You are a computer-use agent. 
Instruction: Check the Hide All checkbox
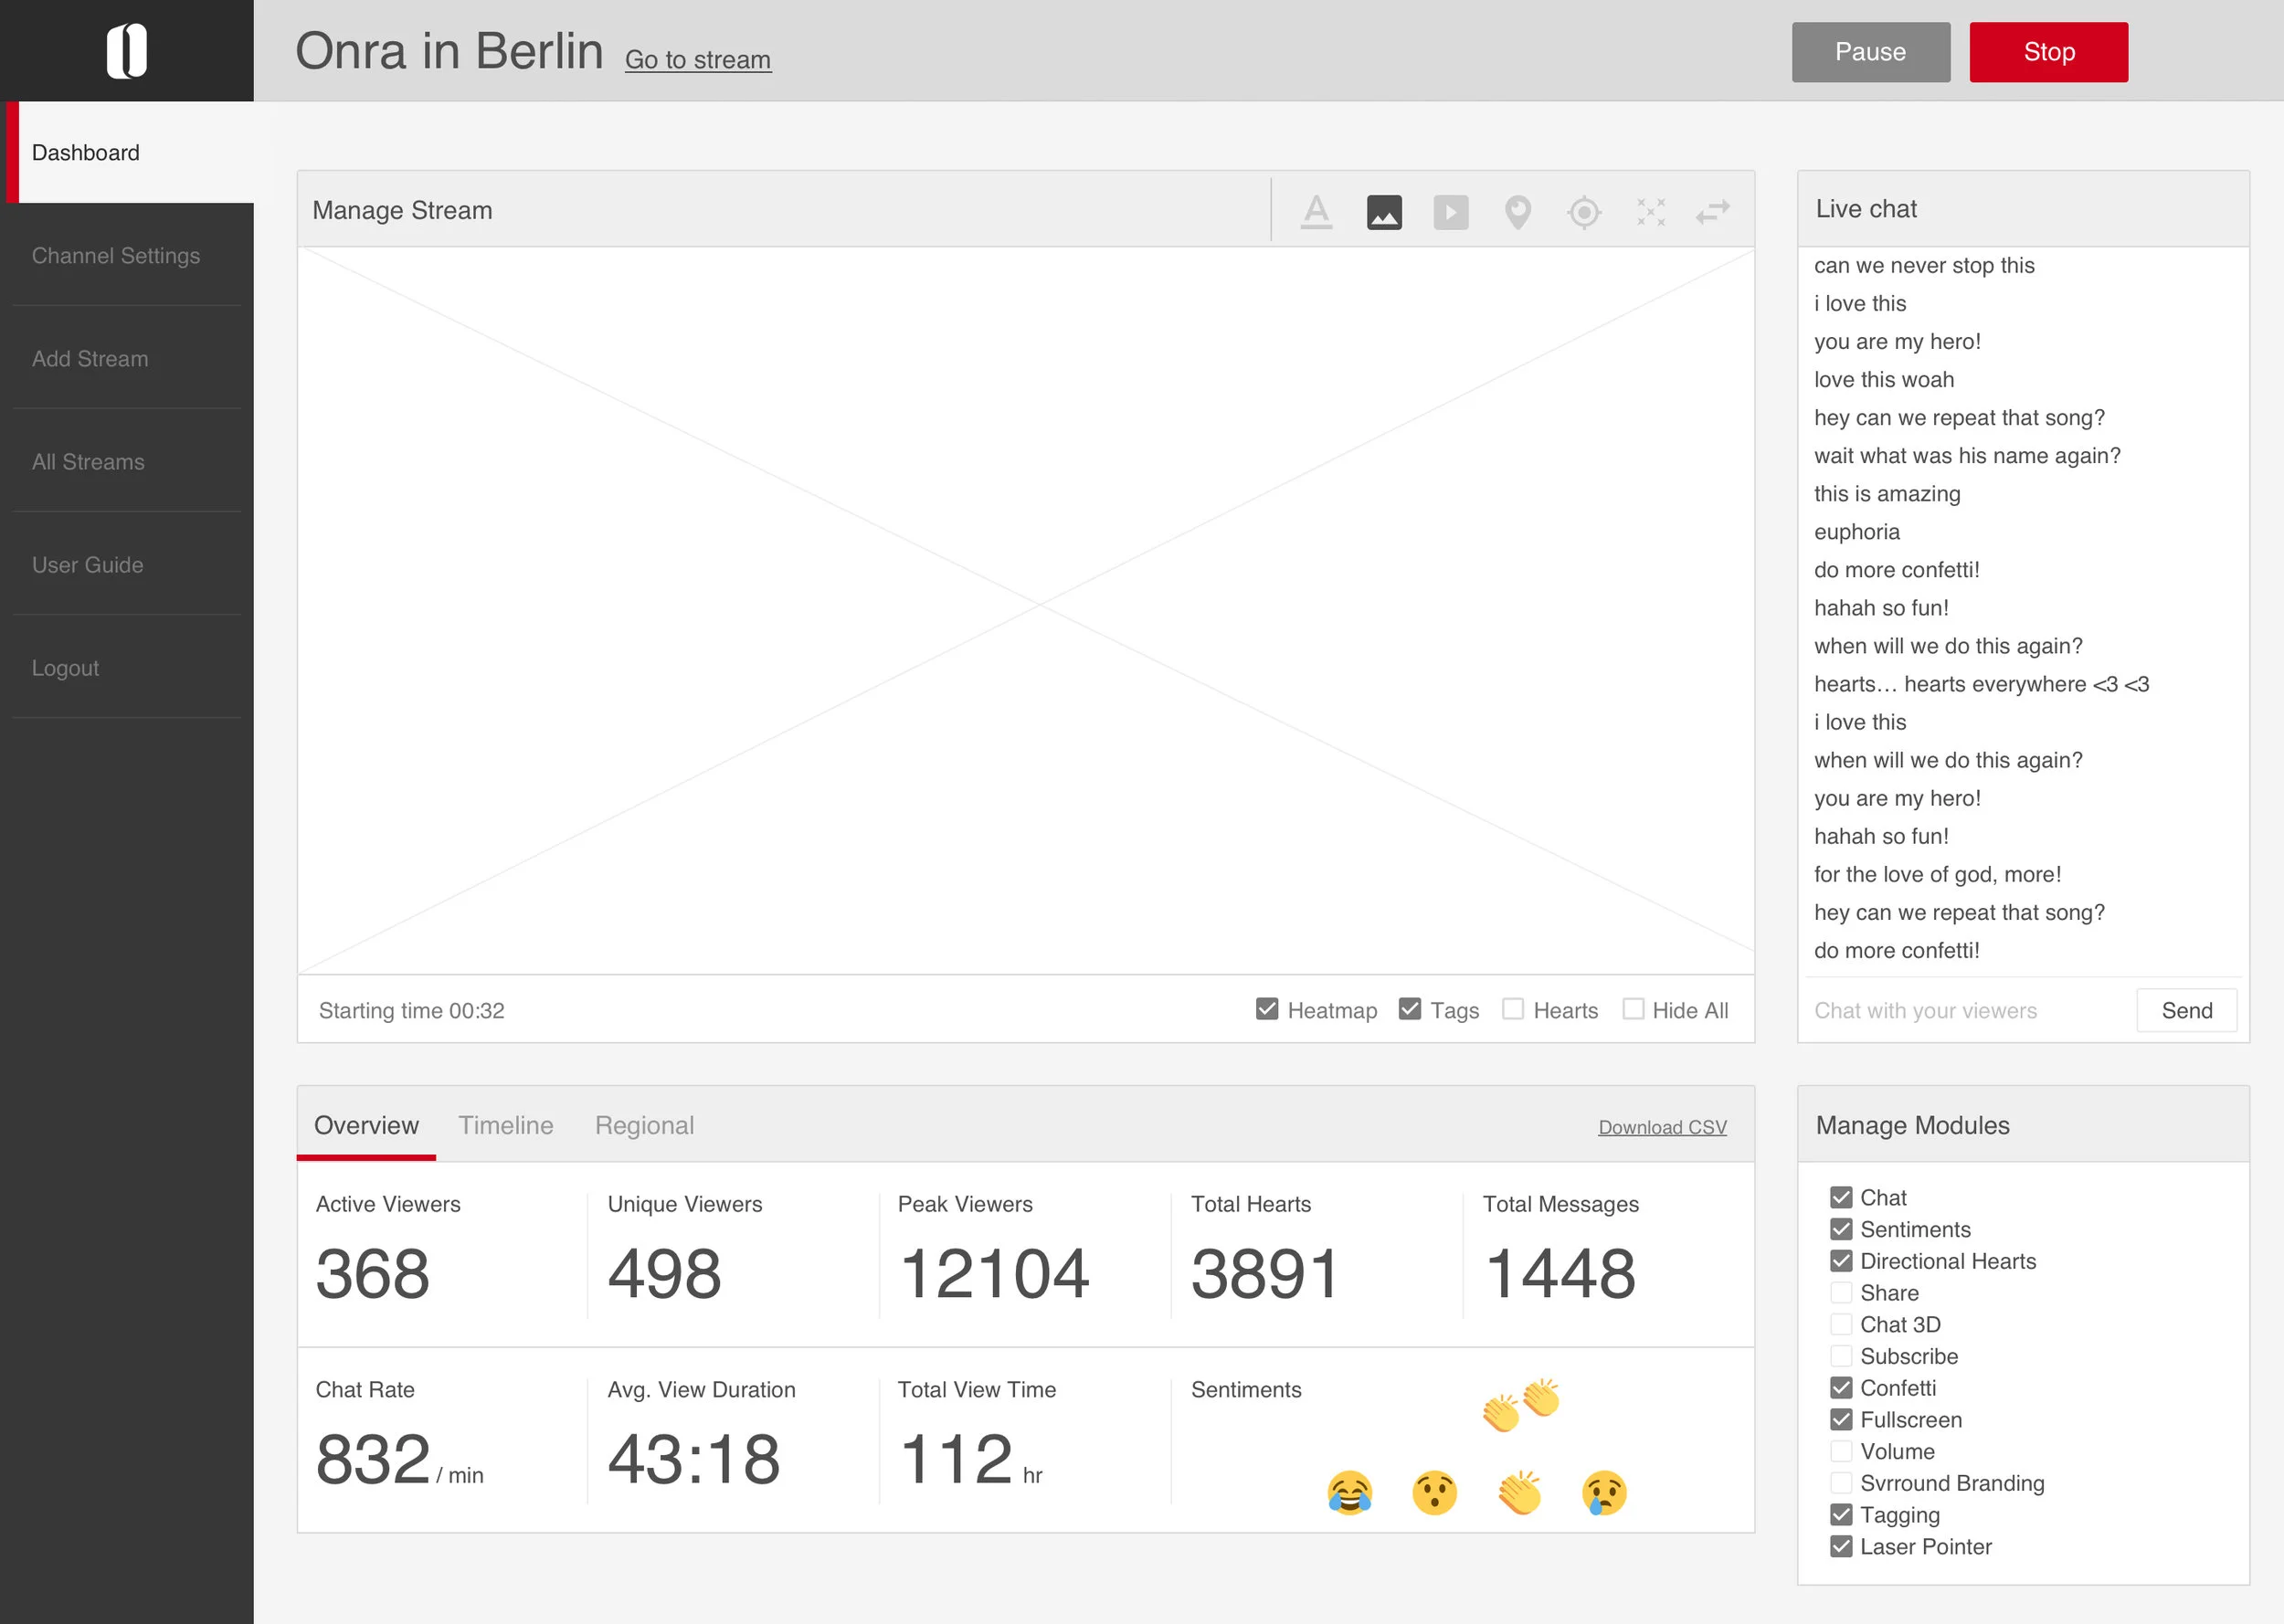point(1633,1009)
